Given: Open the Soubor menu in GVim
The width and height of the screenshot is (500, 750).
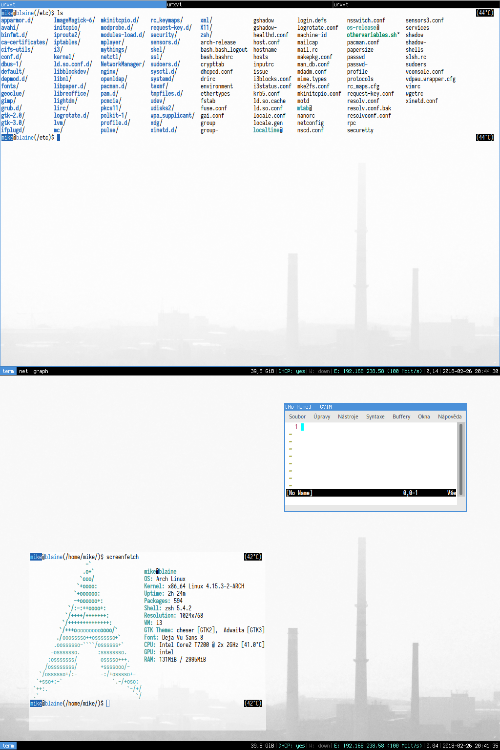Looking at the screenshot, I should (297, 417).
